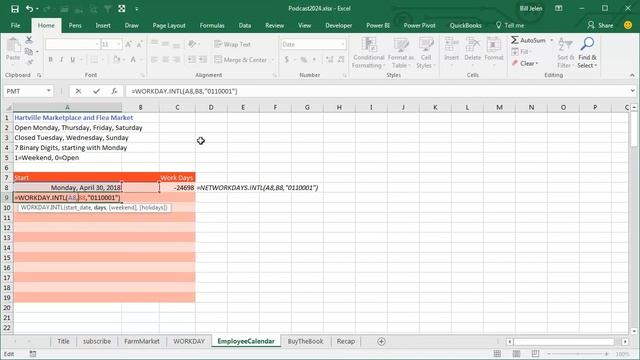Confirm the formula with the checkmark icon
The width and height of the screenshot is (640, 360).
click(96, 91)
